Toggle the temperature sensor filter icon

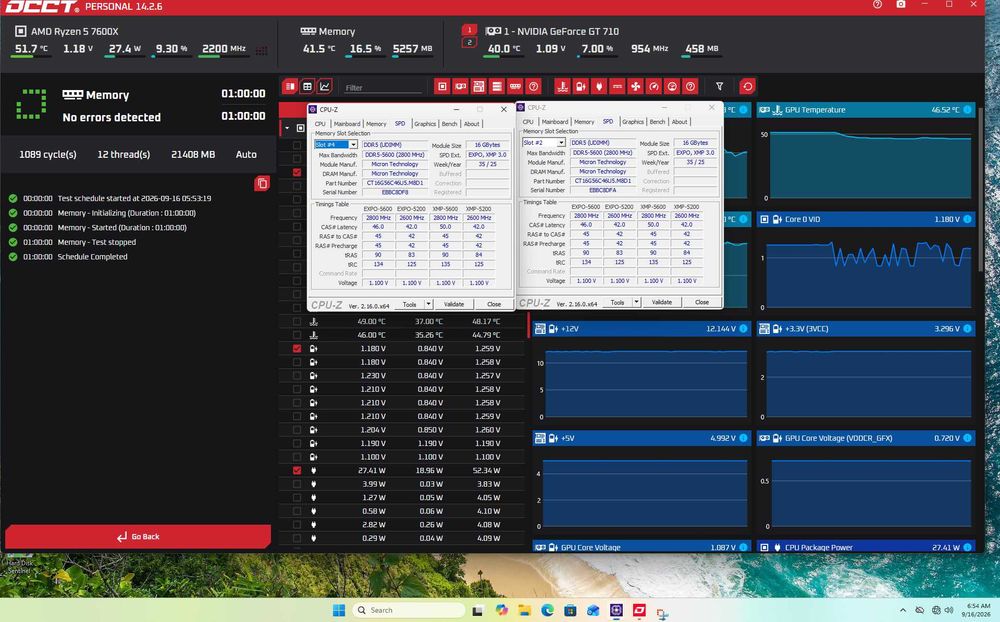click(x=562, y=86)
